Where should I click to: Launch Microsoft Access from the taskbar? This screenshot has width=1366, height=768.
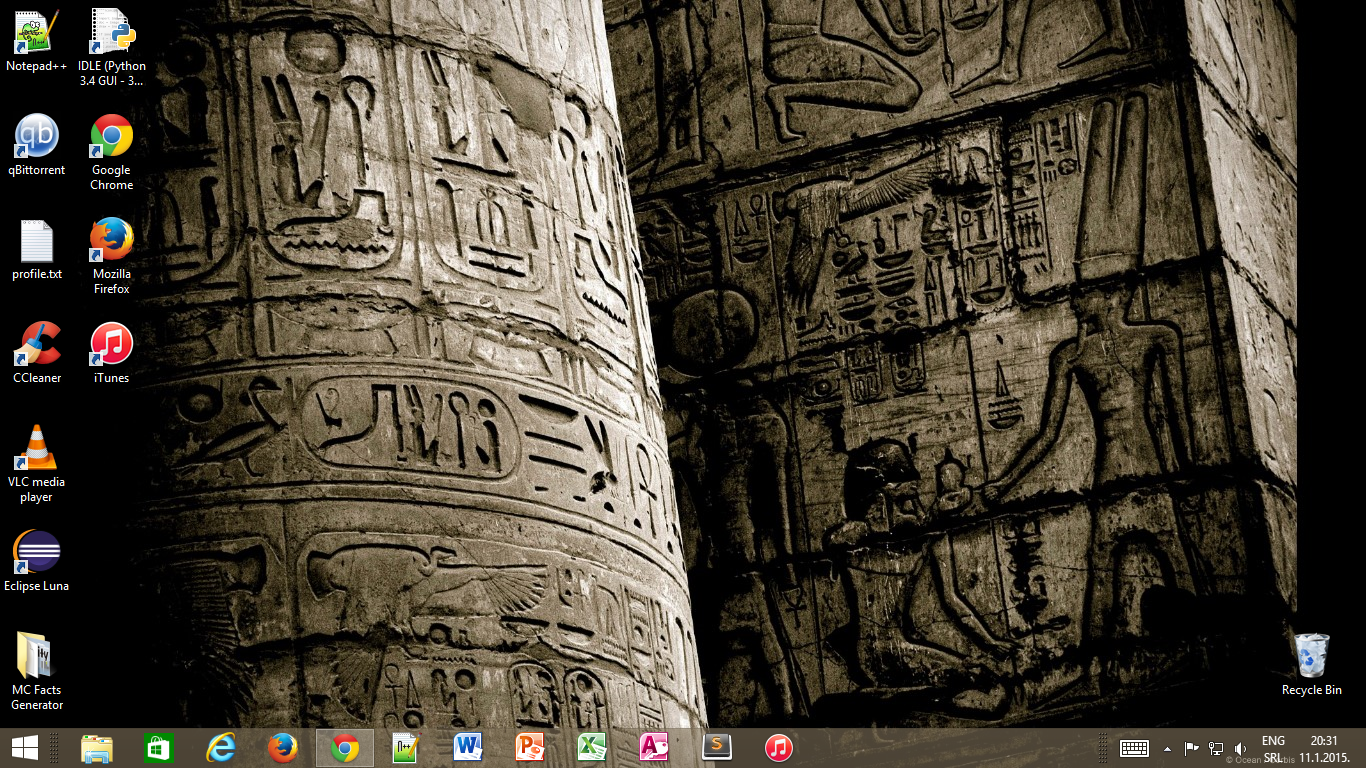(x=653, y=748)
